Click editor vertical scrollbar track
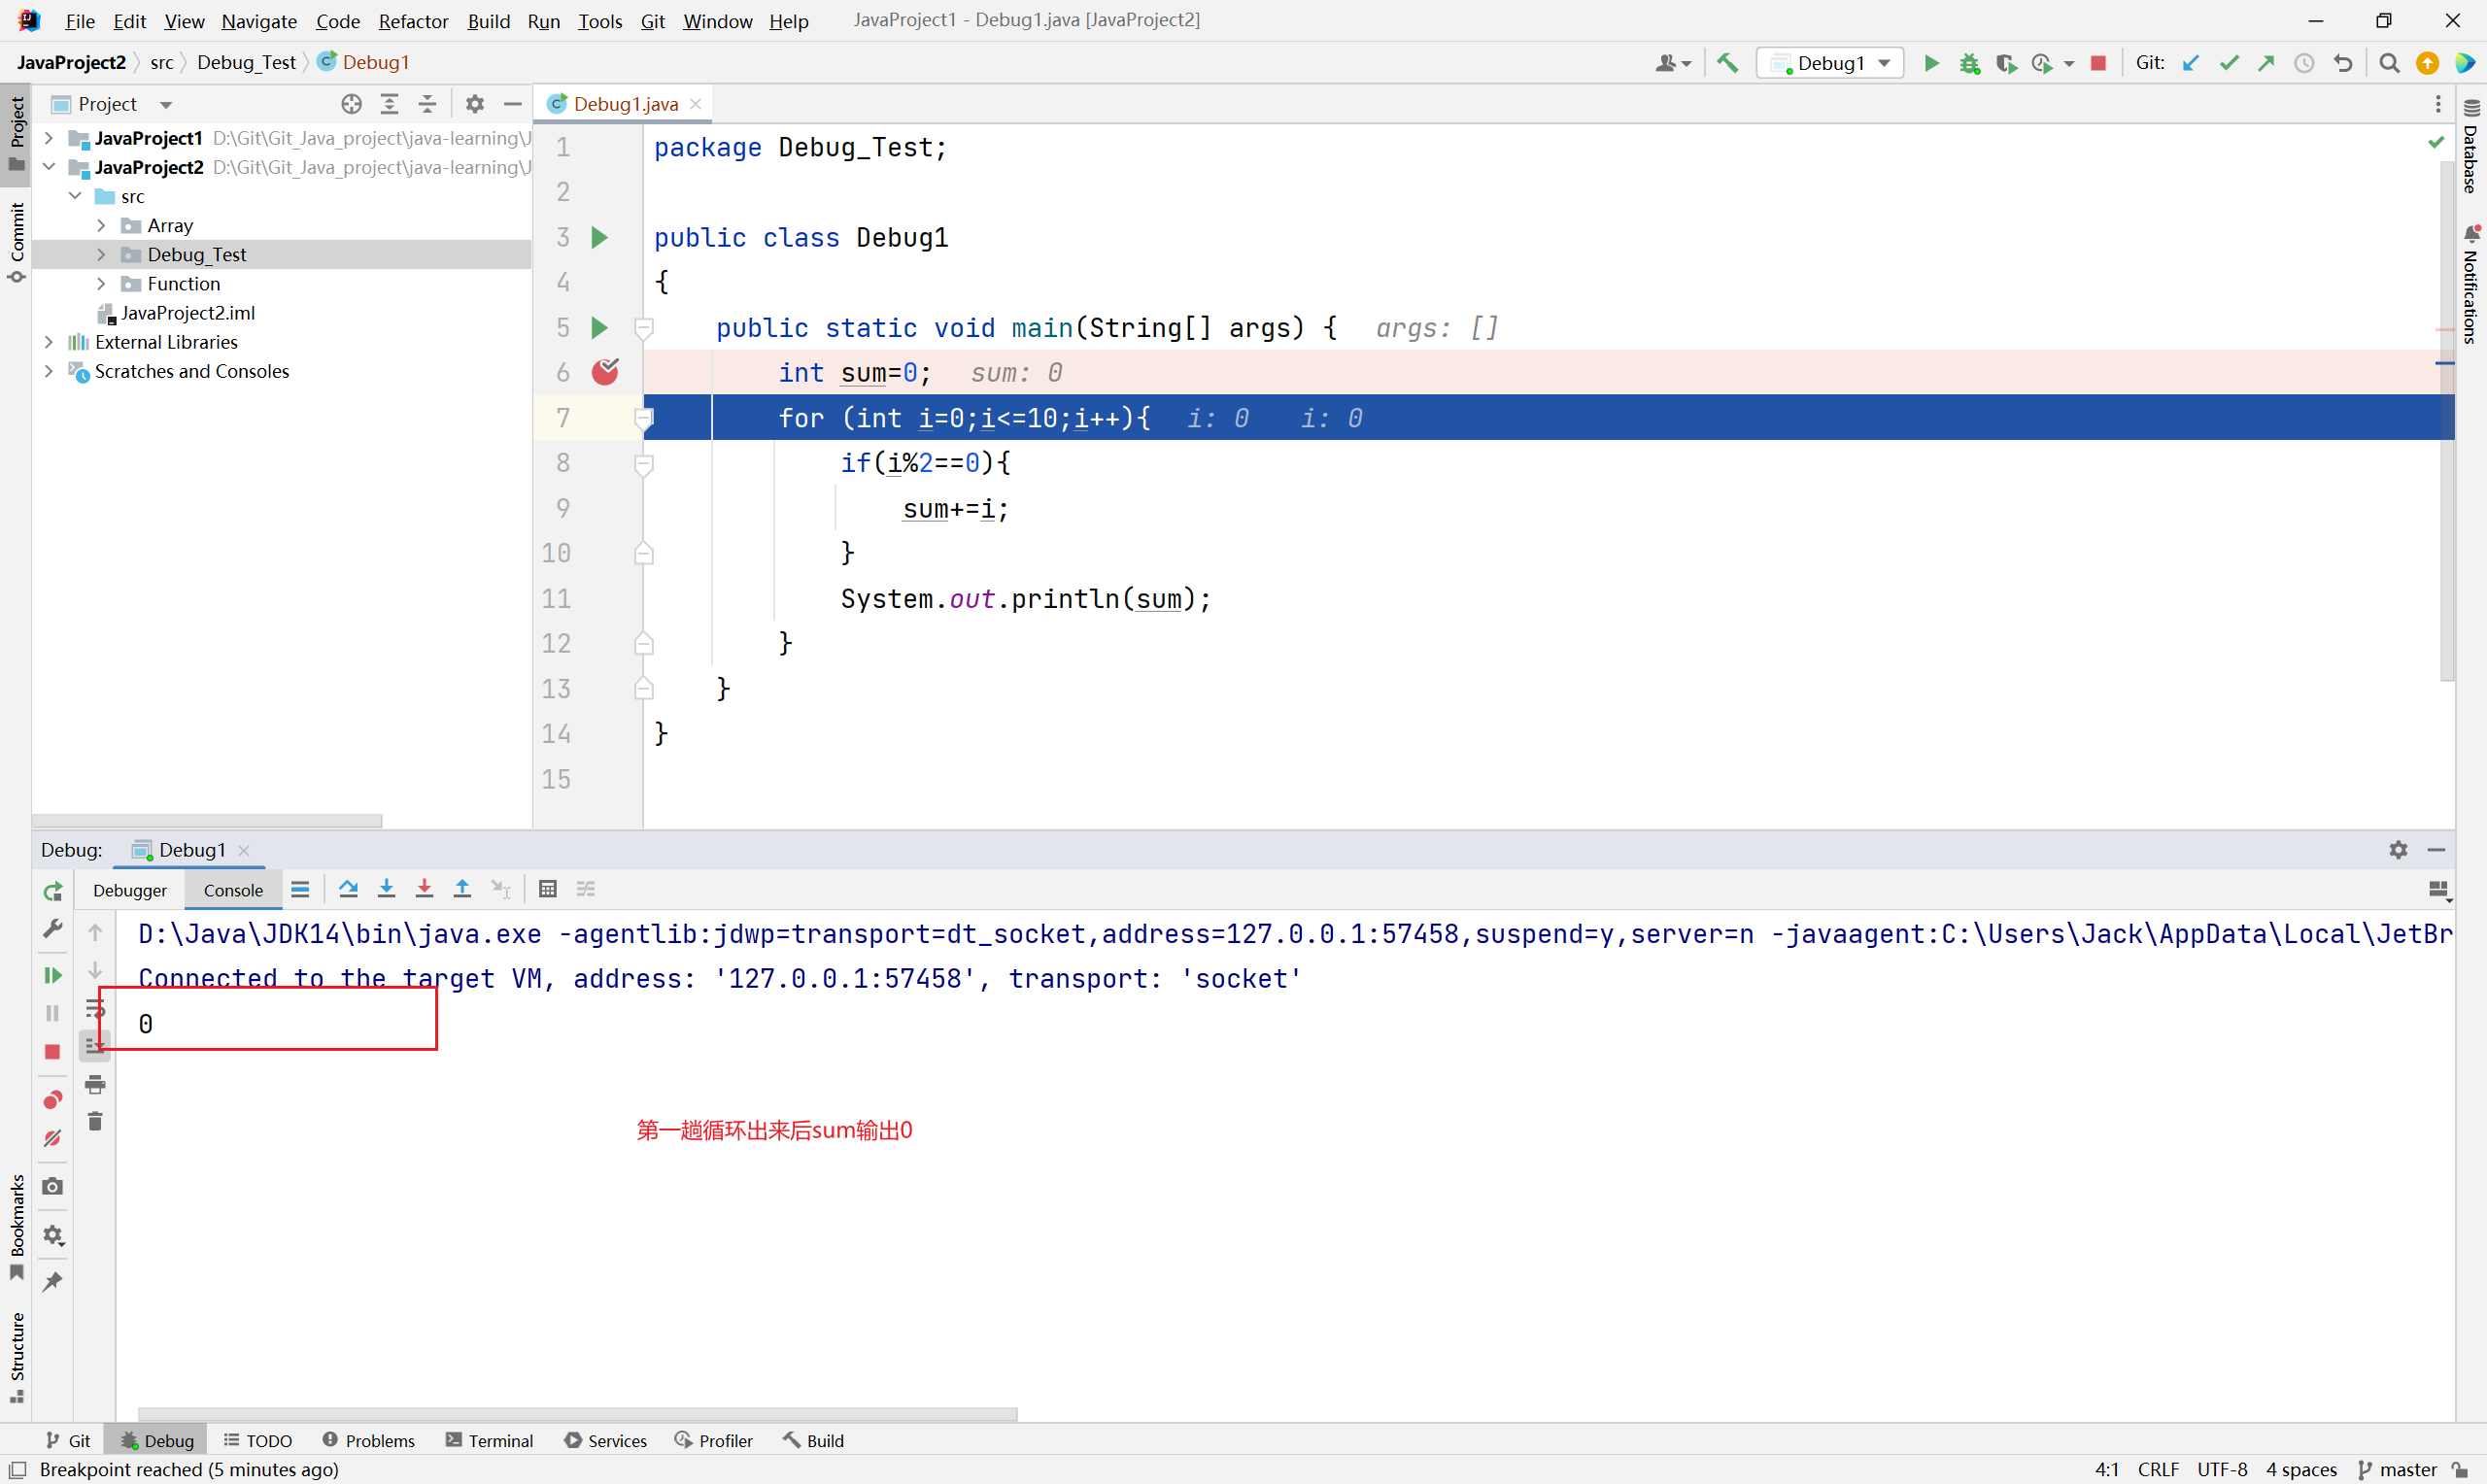 point(2446,420)
